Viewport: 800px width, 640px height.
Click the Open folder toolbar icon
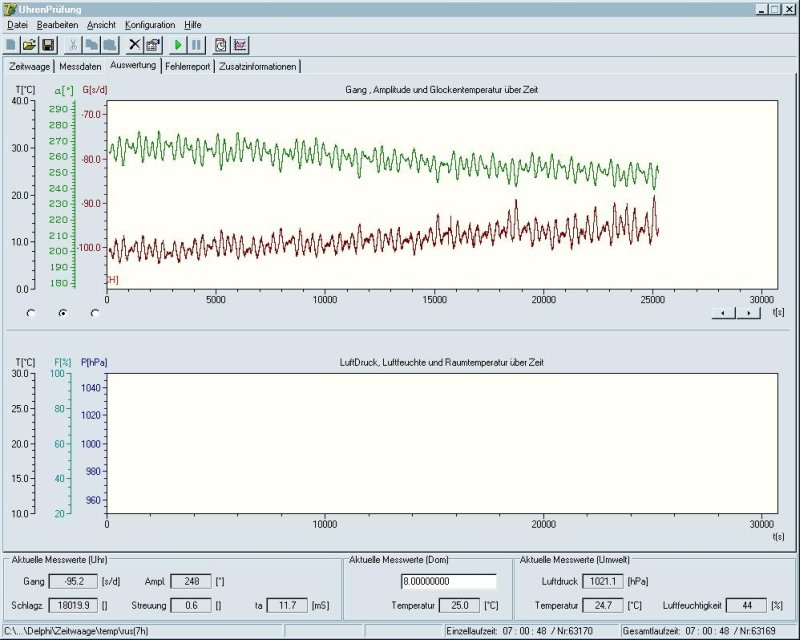click(29, 45)
